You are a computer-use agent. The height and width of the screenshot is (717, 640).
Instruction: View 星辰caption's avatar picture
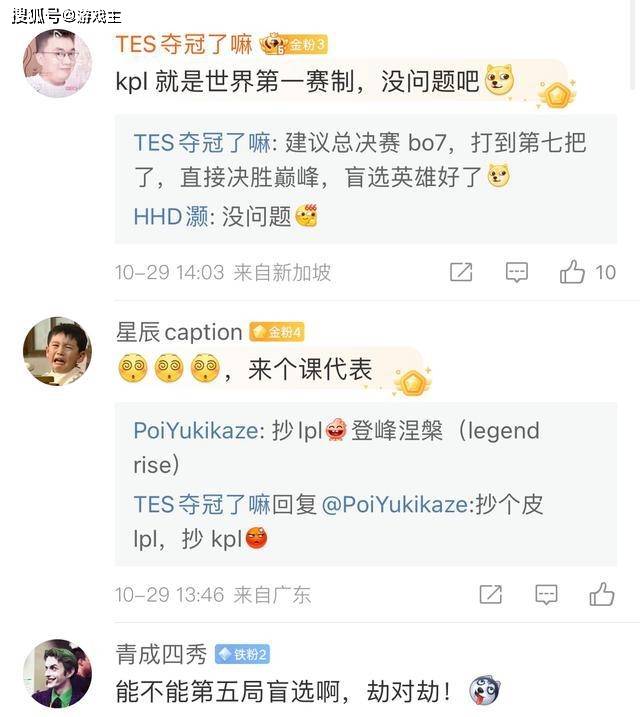57,351
